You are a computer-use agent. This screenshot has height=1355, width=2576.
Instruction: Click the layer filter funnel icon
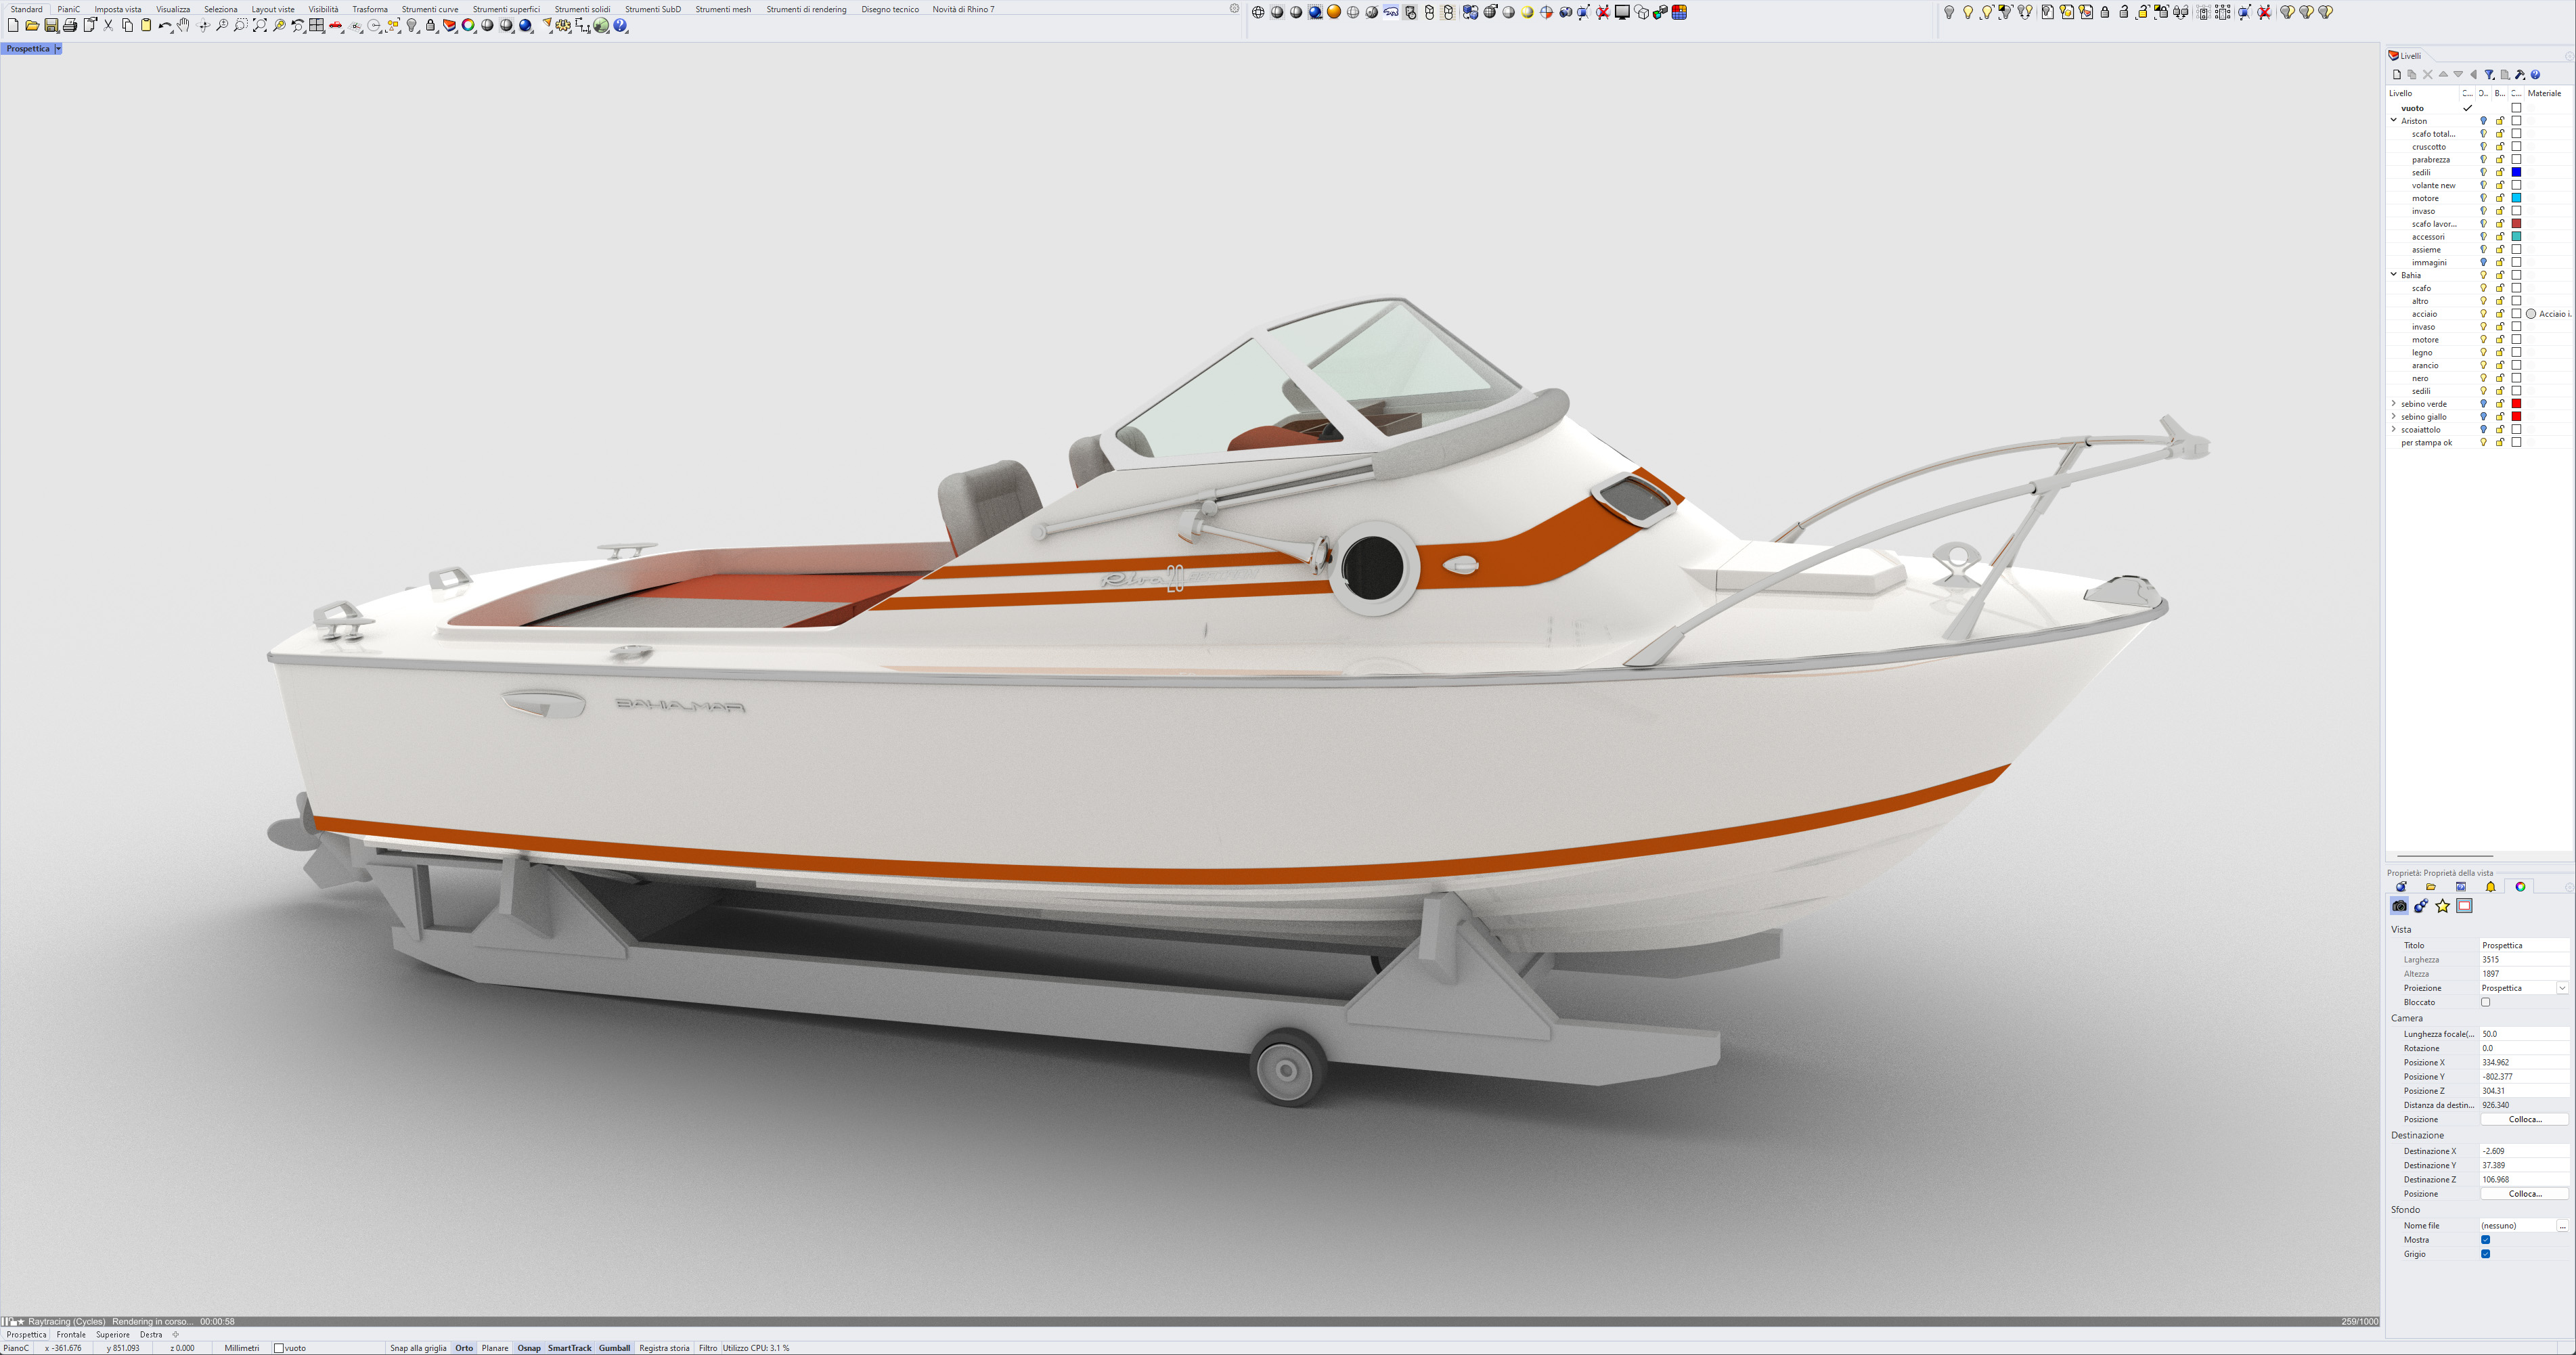pyautogui.click(x=2489, y=75)
